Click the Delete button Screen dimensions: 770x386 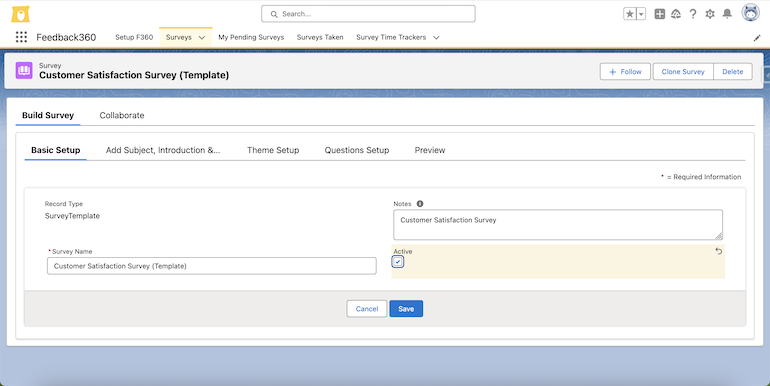point(733,72)
